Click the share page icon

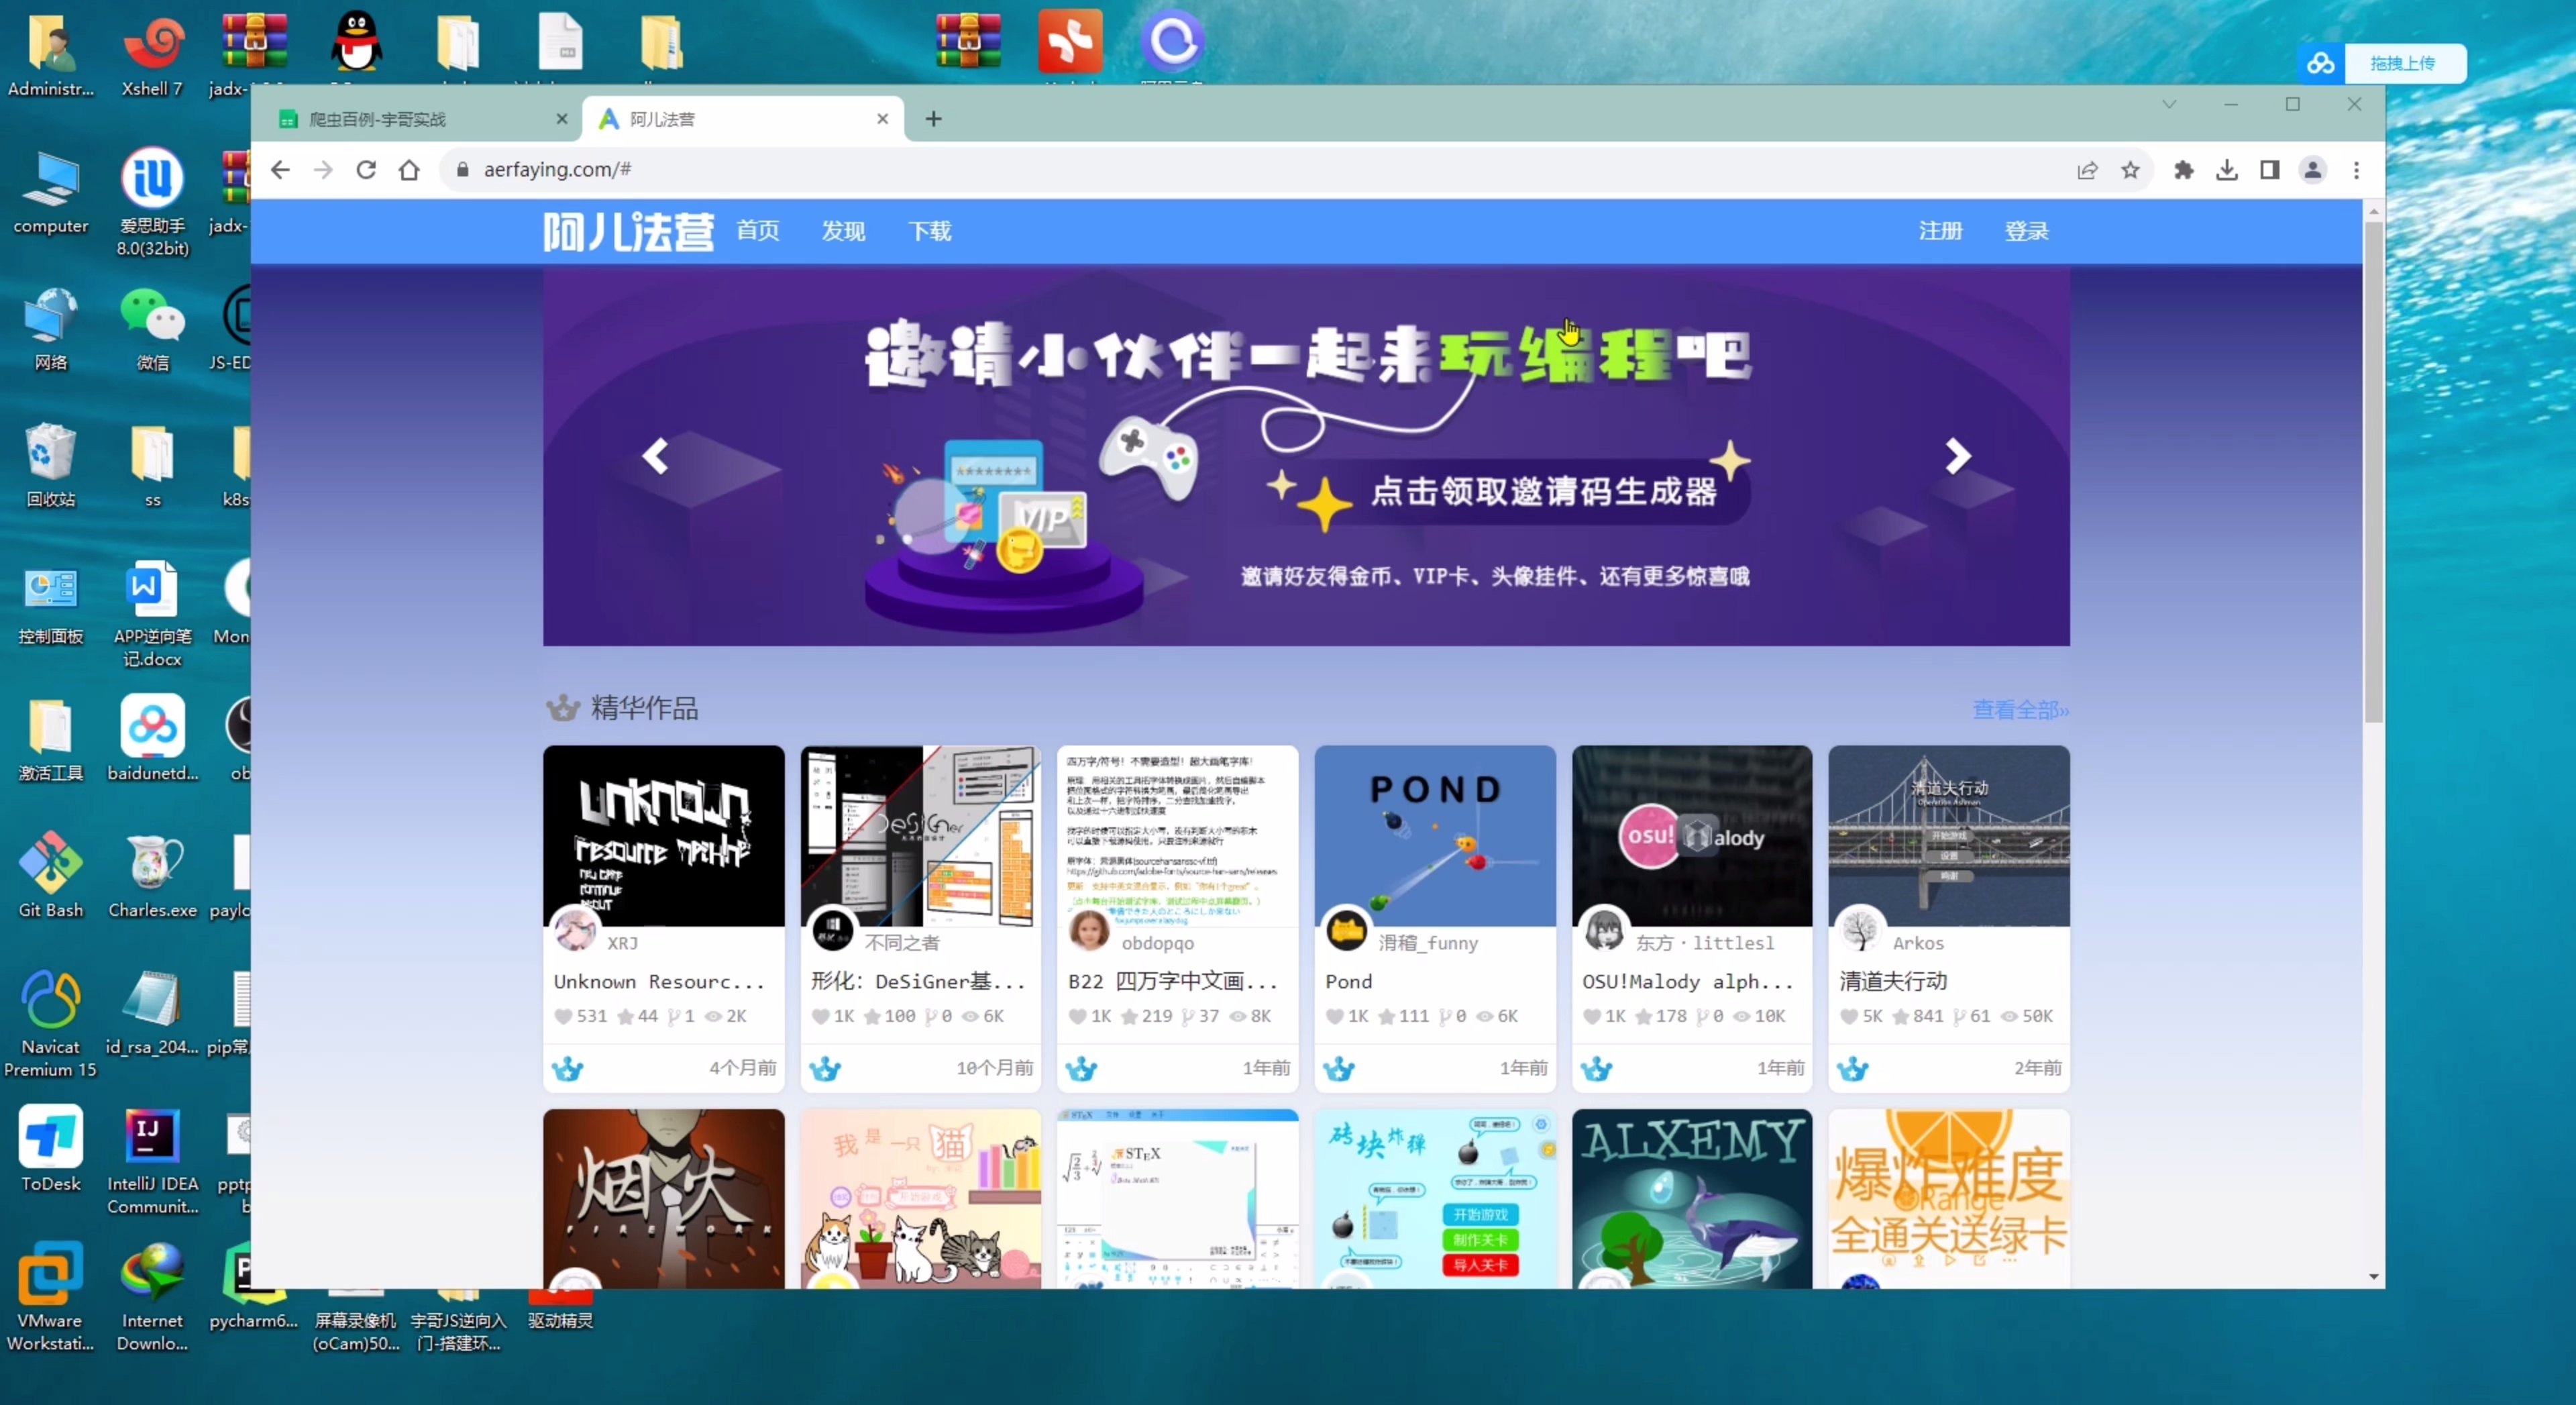point(2087,170)
